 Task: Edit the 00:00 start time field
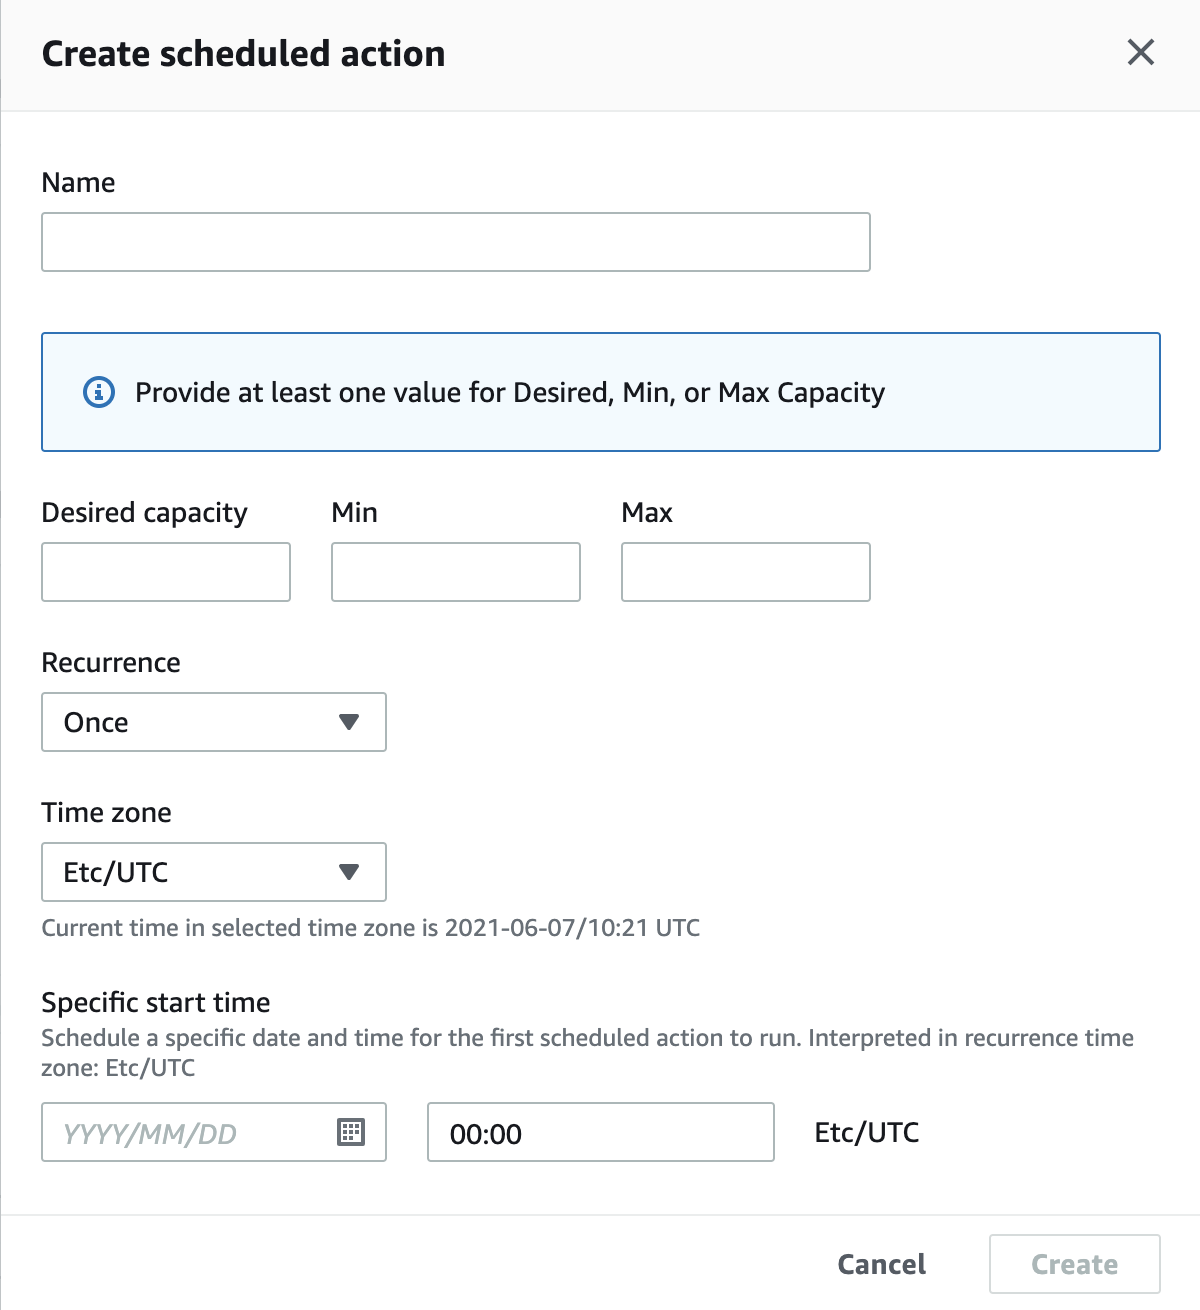pos(600,1132)
